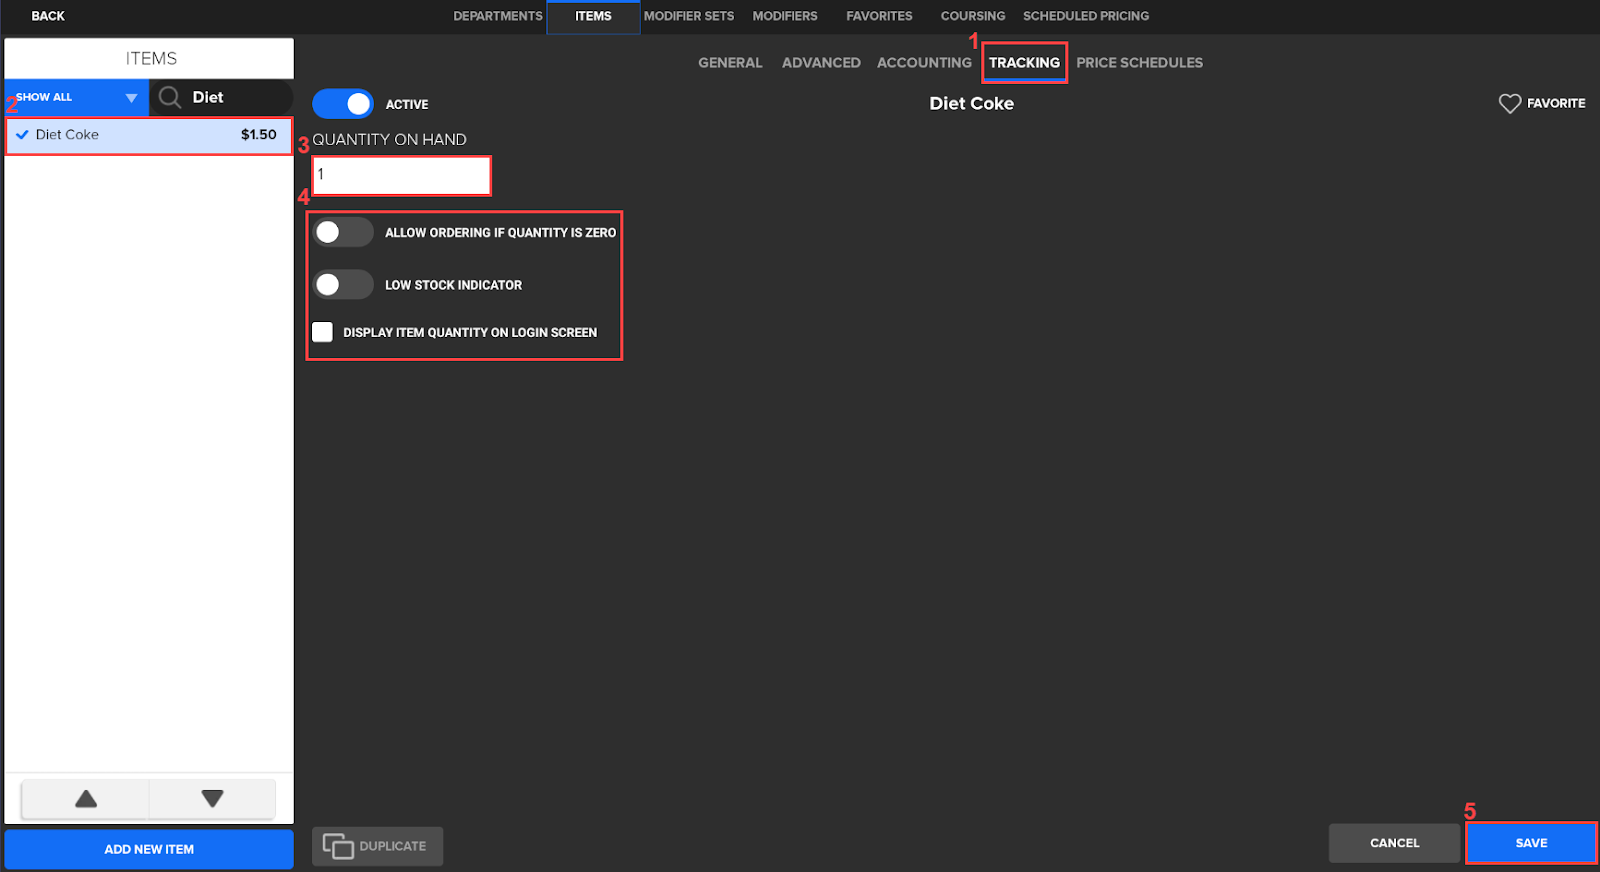Click the search magnifier icon
The height and width of the screenshot is (872, 1600).
pyautogui.click(x=170, y=97)
